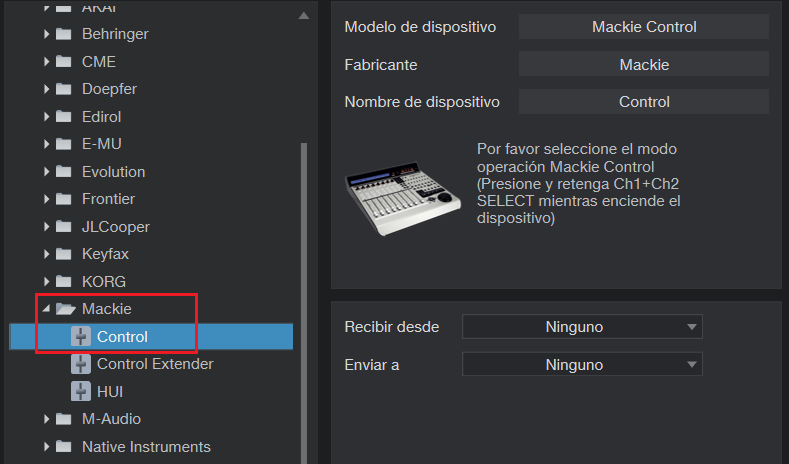Click the Native Instruments folder icon

pos(63,446)
